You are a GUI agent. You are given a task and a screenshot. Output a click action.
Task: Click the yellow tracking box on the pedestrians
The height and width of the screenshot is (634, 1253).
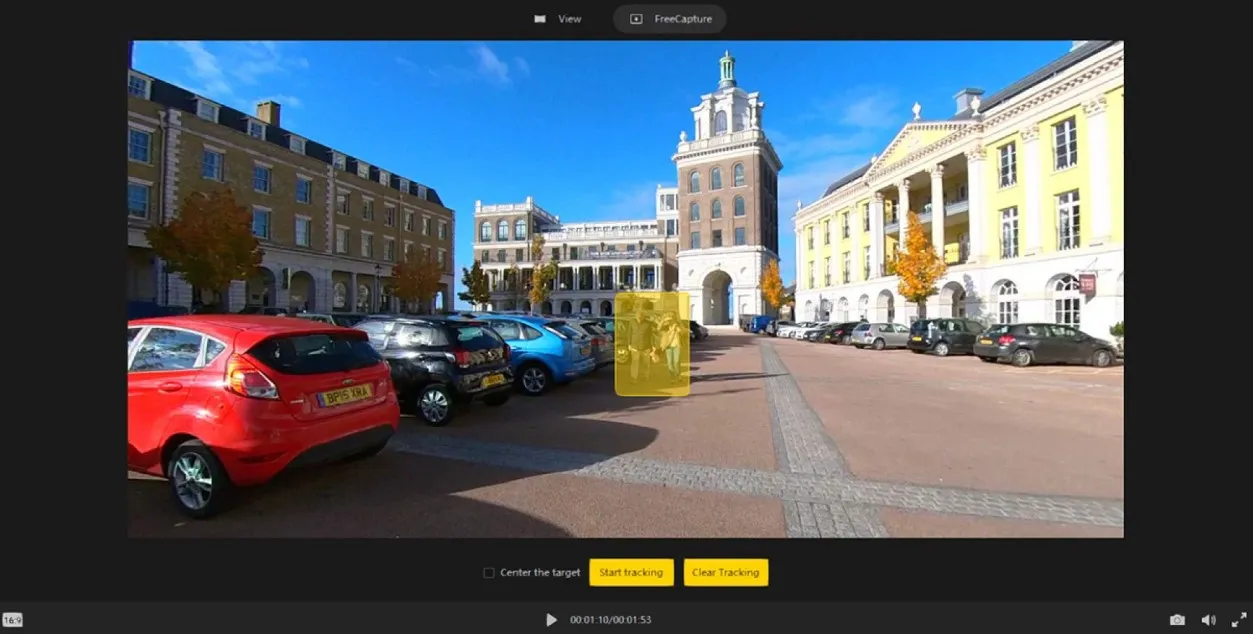click(x=652, y=343)
